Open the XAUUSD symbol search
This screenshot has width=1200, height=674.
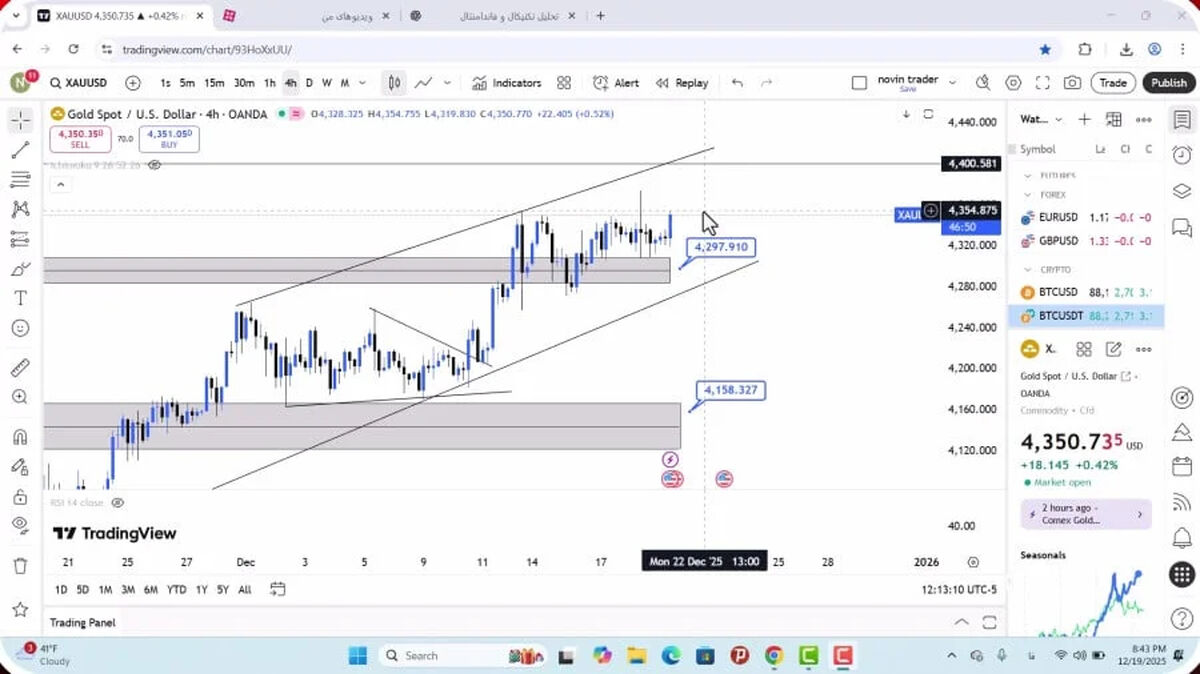pos(78,83)
